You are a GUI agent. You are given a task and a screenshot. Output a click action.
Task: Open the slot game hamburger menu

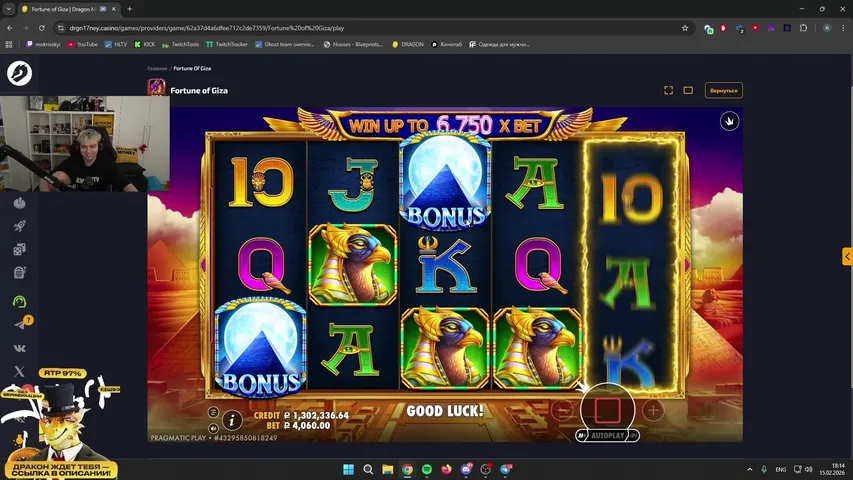click(213, 412)
